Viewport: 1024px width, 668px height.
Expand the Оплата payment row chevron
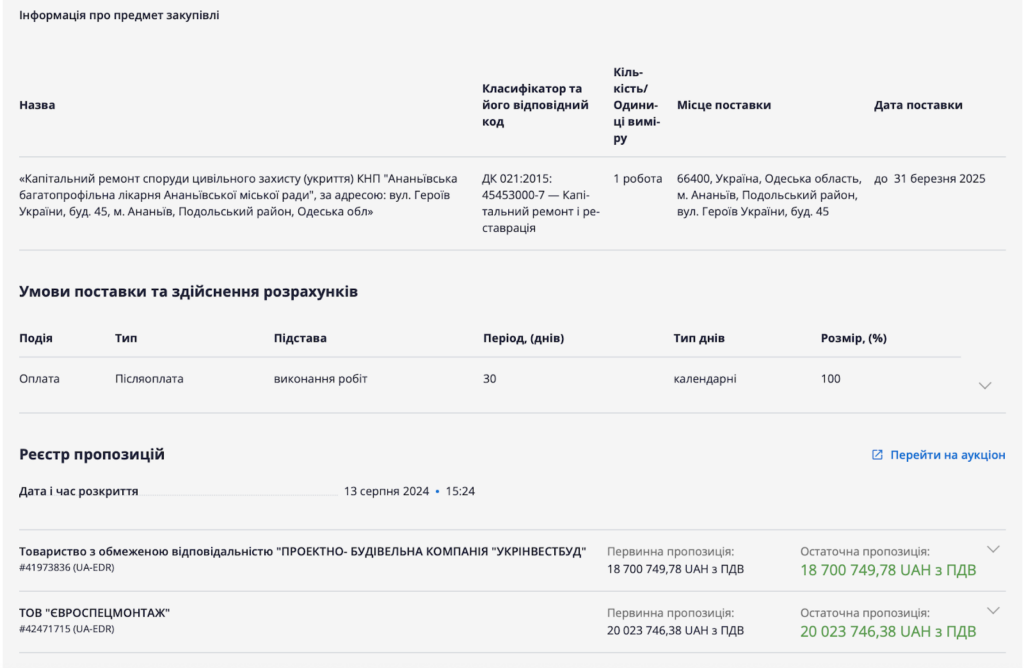click(984, 385)
